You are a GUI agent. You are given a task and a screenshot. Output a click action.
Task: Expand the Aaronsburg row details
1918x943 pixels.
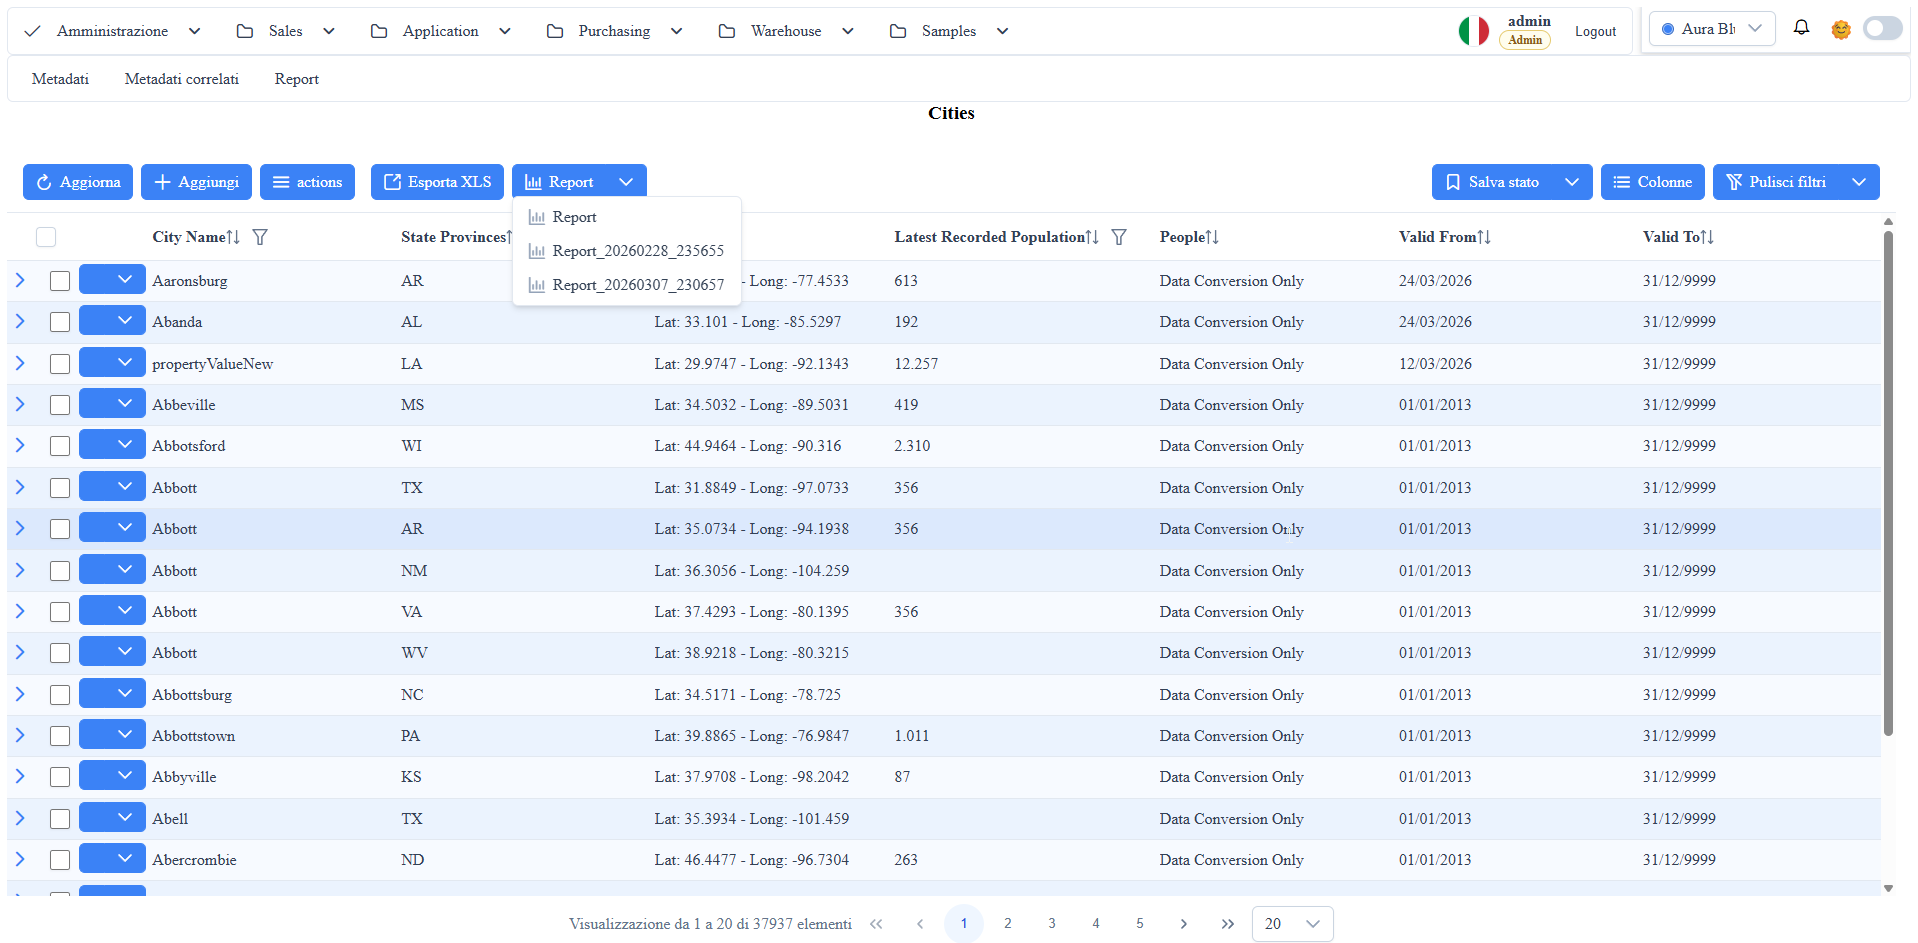coord(20,281)
